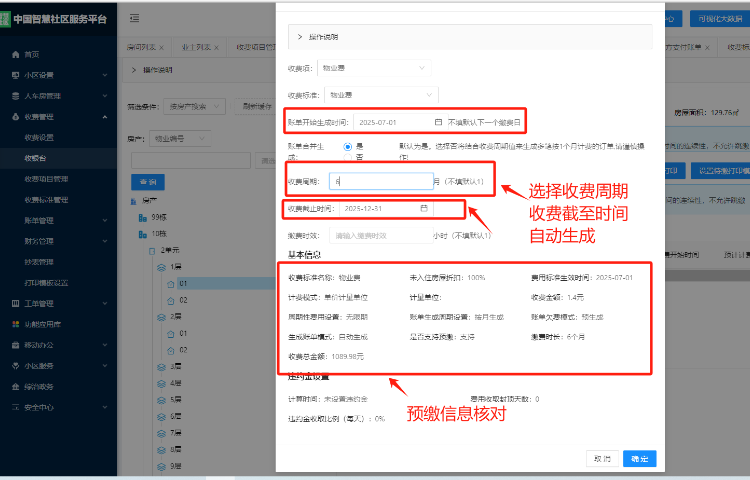Click the 人车房管理 stack icon
This screenshot has height=480, width=750.
[15, 96]
